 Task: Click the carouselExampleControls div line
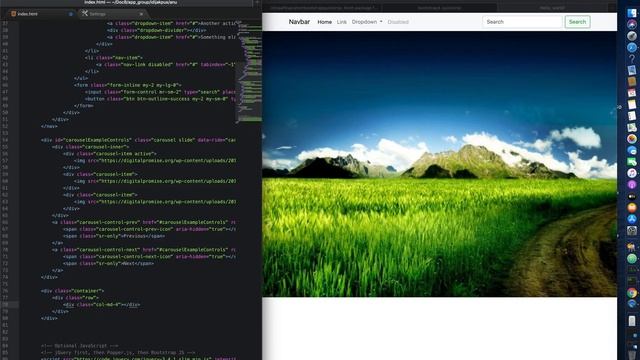[x=138, y=140]
